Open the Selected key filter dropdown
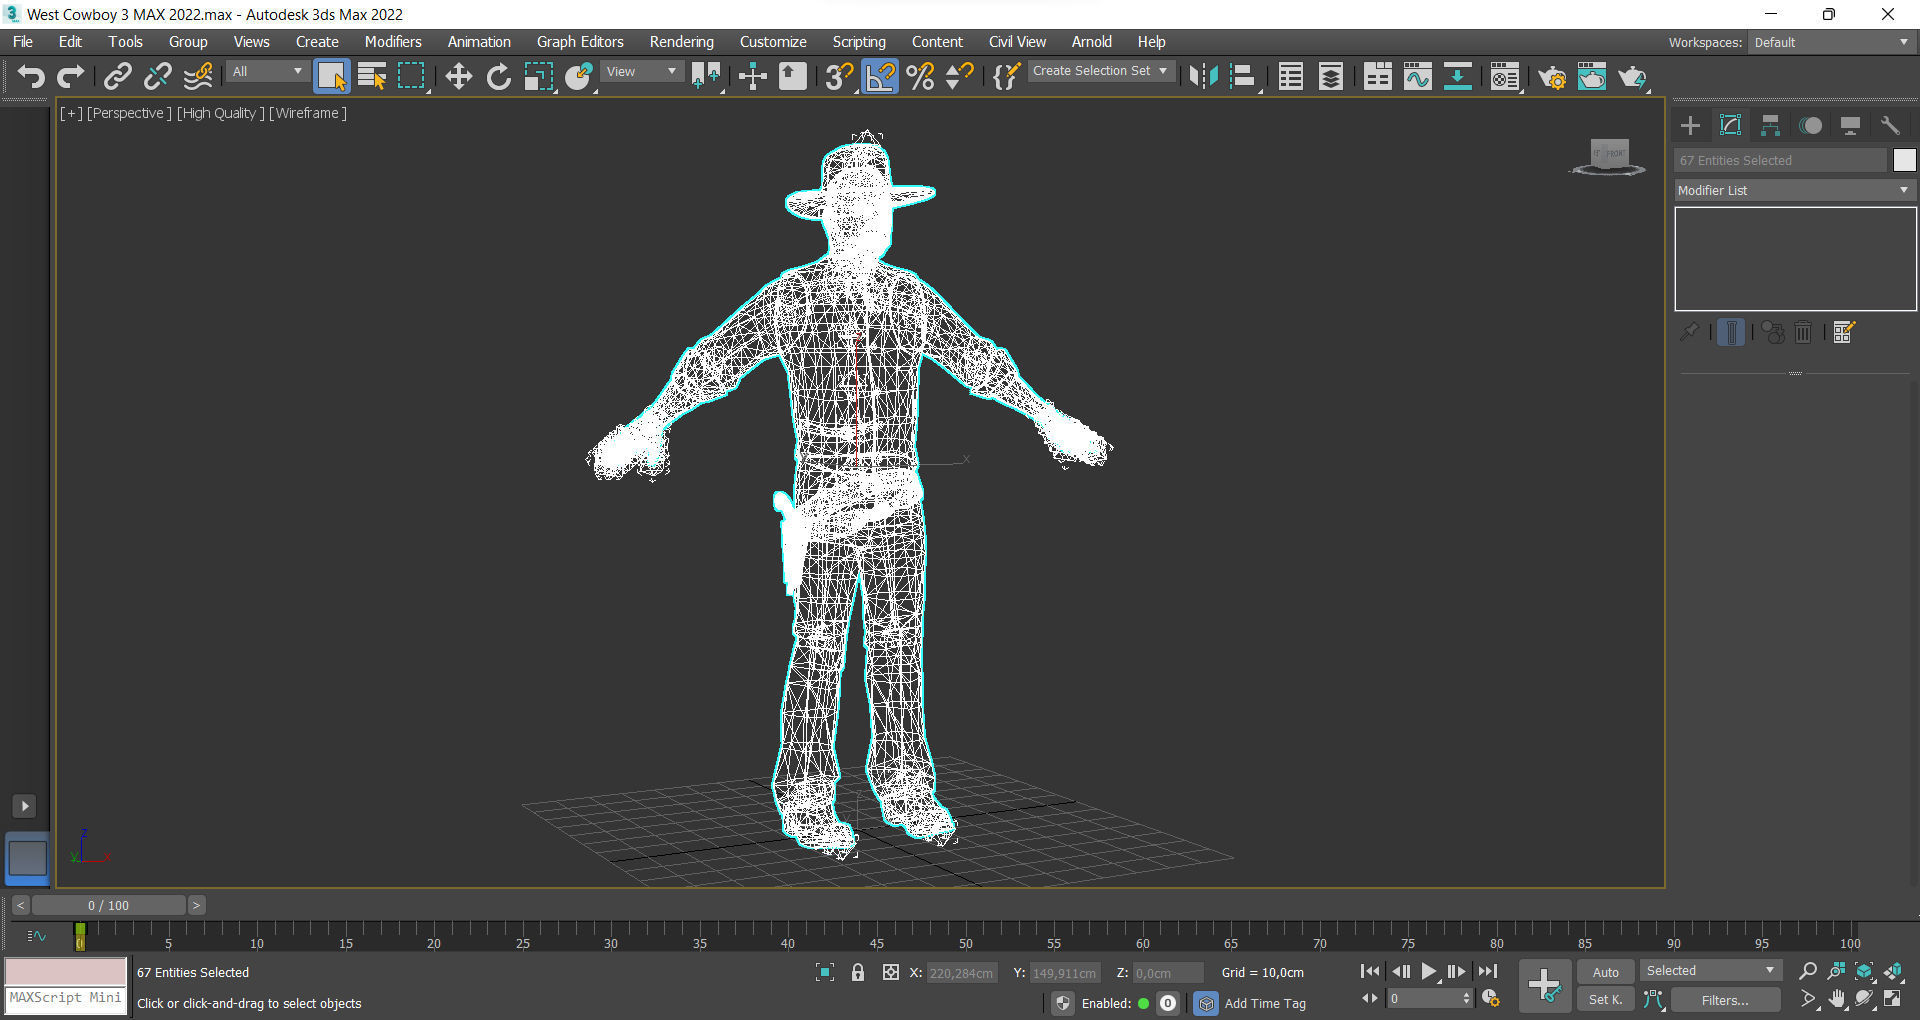This screenshot has height=1020, width=1920. [x=1710, y=971]
